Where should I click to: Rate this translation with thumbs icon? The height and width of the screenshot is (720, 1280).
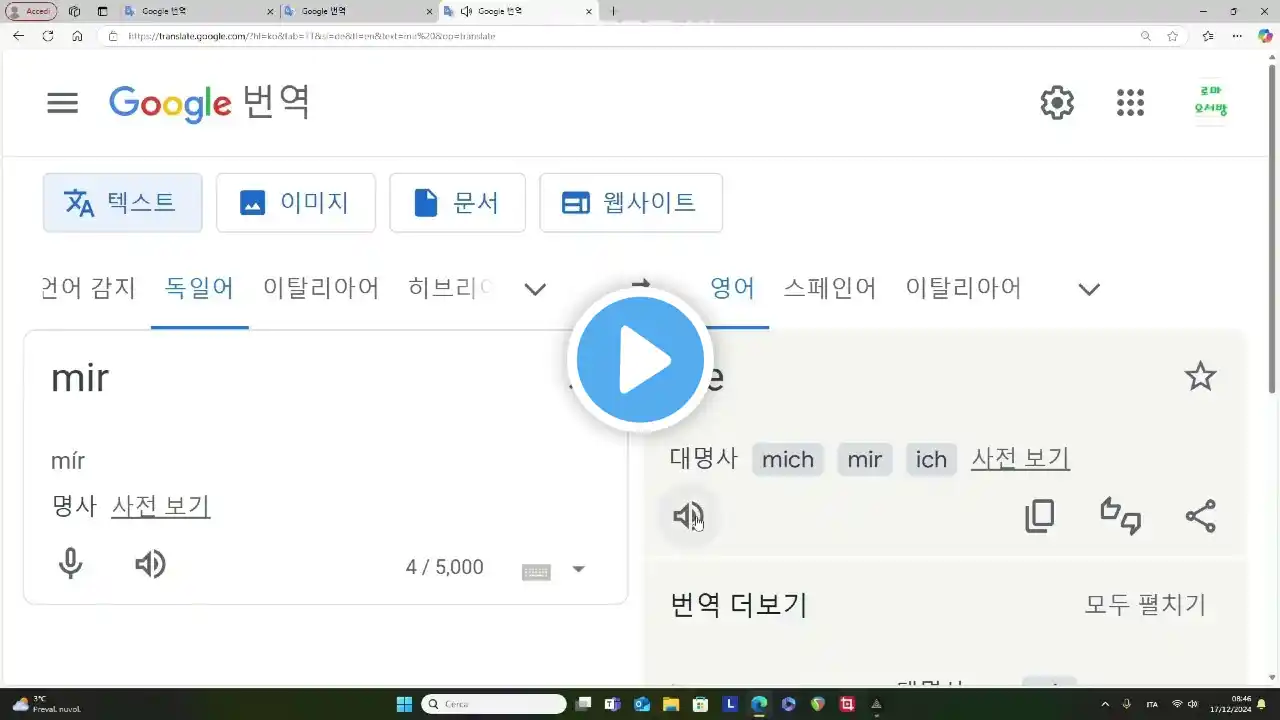1120,516
